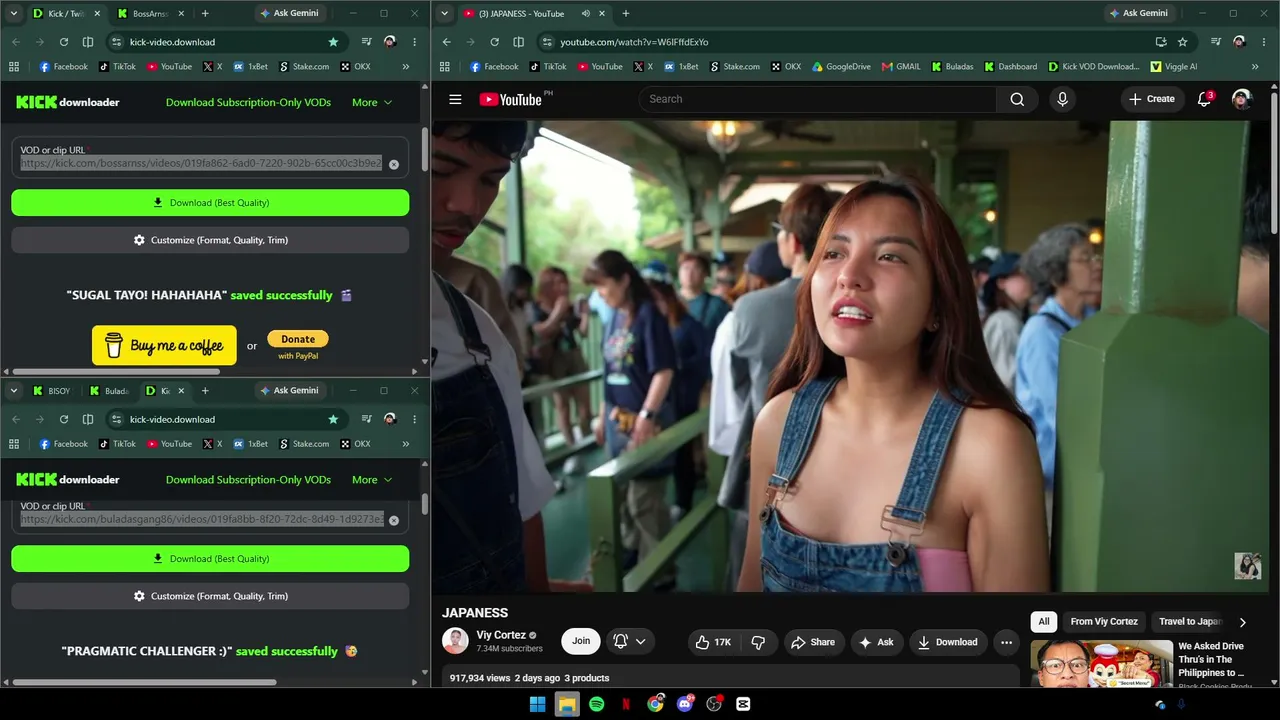The image size is (1280, 720).
Task: Open Google Chrome from the taskbar
Action: pyautogui.click(x=655, y=704)
